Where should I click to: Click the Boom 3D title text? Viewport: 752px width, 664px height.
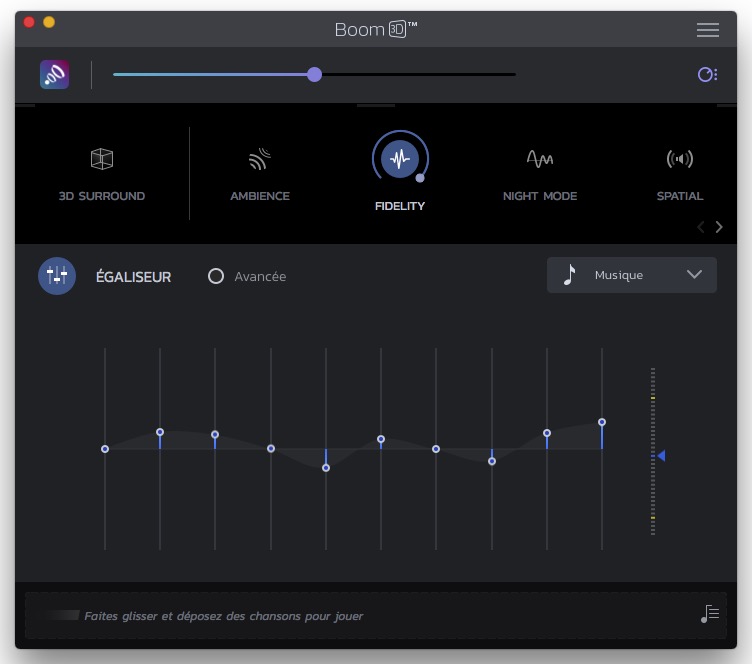[376, 30]
